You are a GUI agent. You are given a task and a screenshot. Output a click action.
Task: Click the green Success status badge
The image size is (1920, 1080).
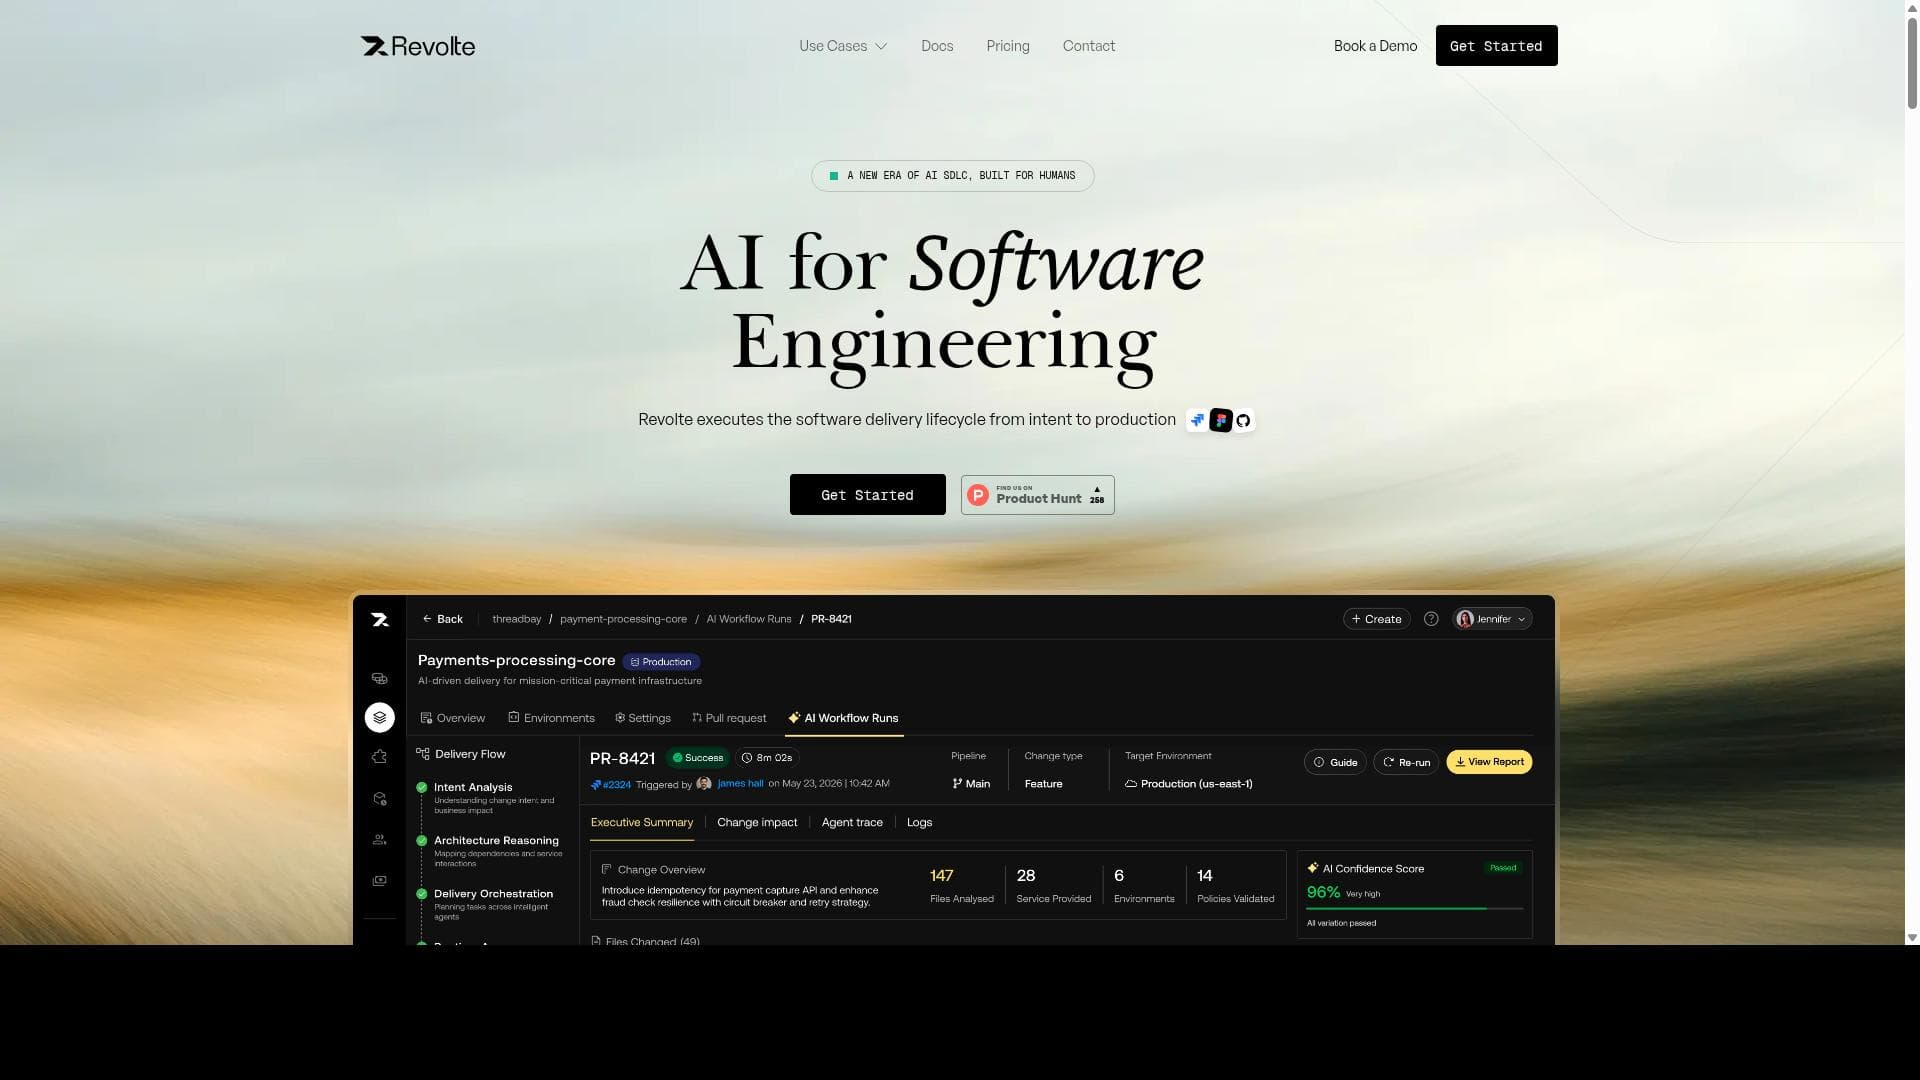pyautogui.click(x=698, y=758)
